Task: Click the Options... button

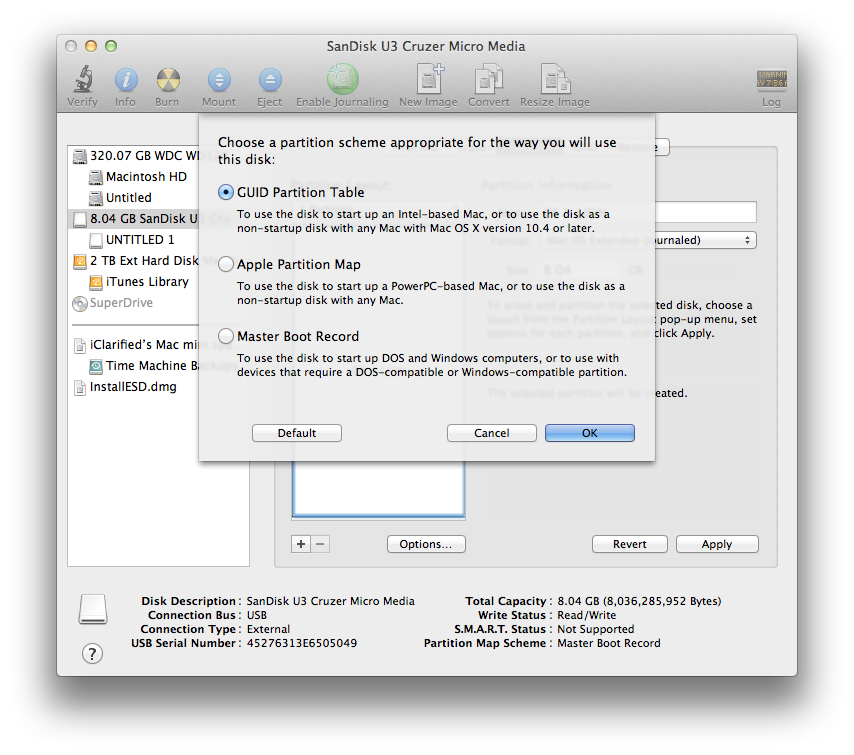Action: coord(426,544)
